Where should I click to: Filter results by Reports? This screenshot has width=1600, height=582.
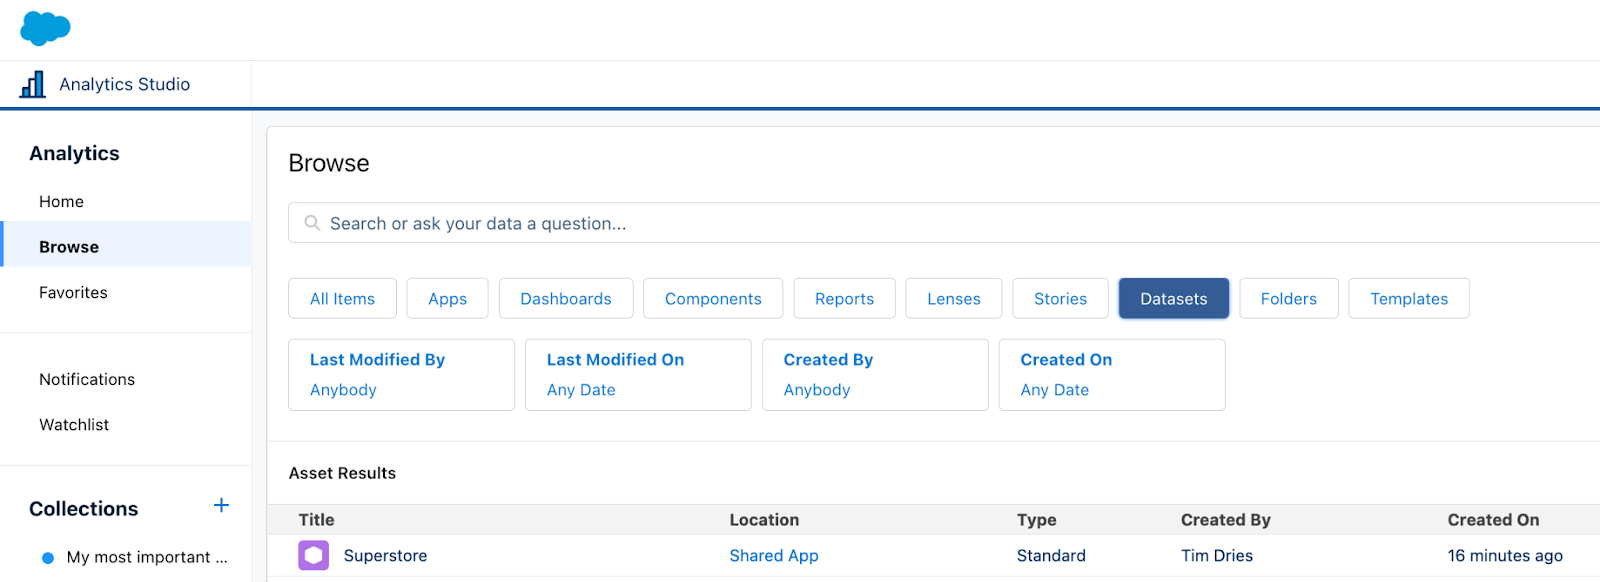point(844,298)
